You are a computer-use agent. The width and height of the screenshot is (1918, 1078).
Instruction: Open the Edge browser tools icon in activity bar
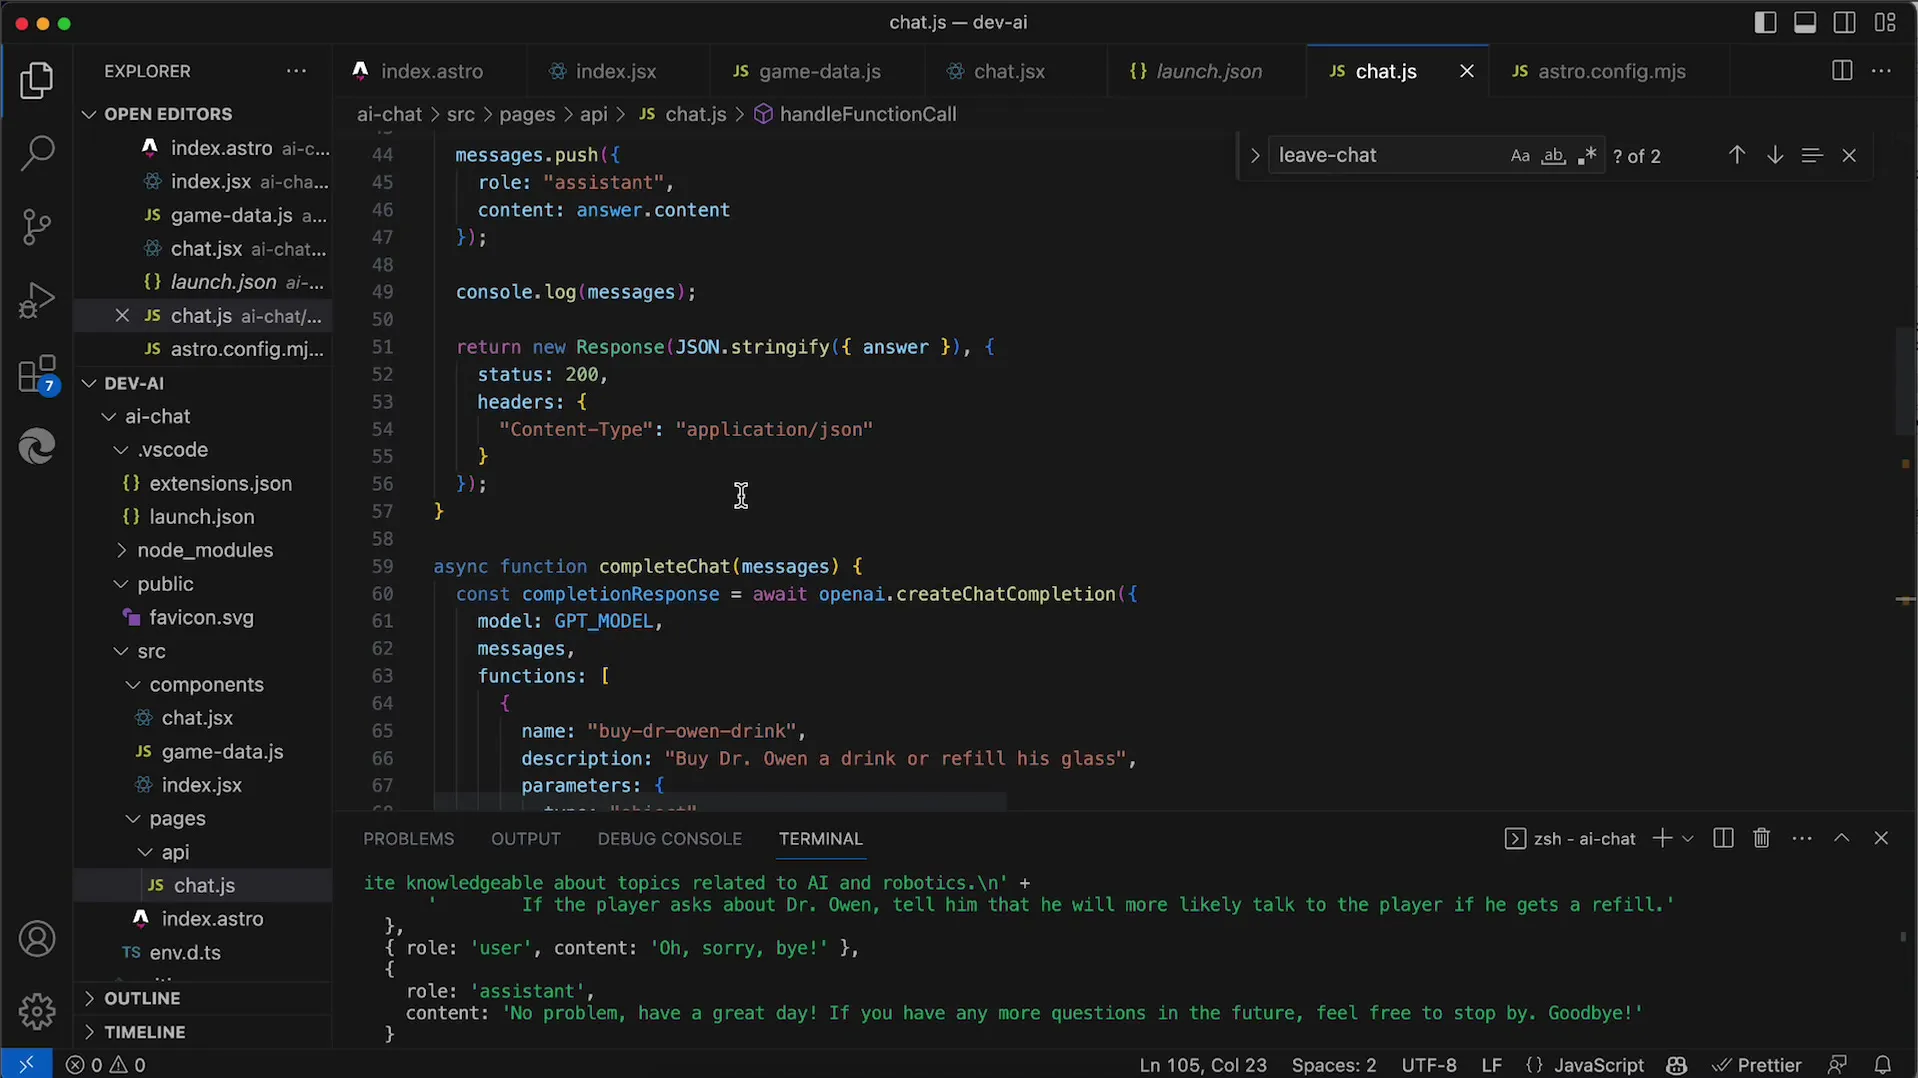coord(37,446)
